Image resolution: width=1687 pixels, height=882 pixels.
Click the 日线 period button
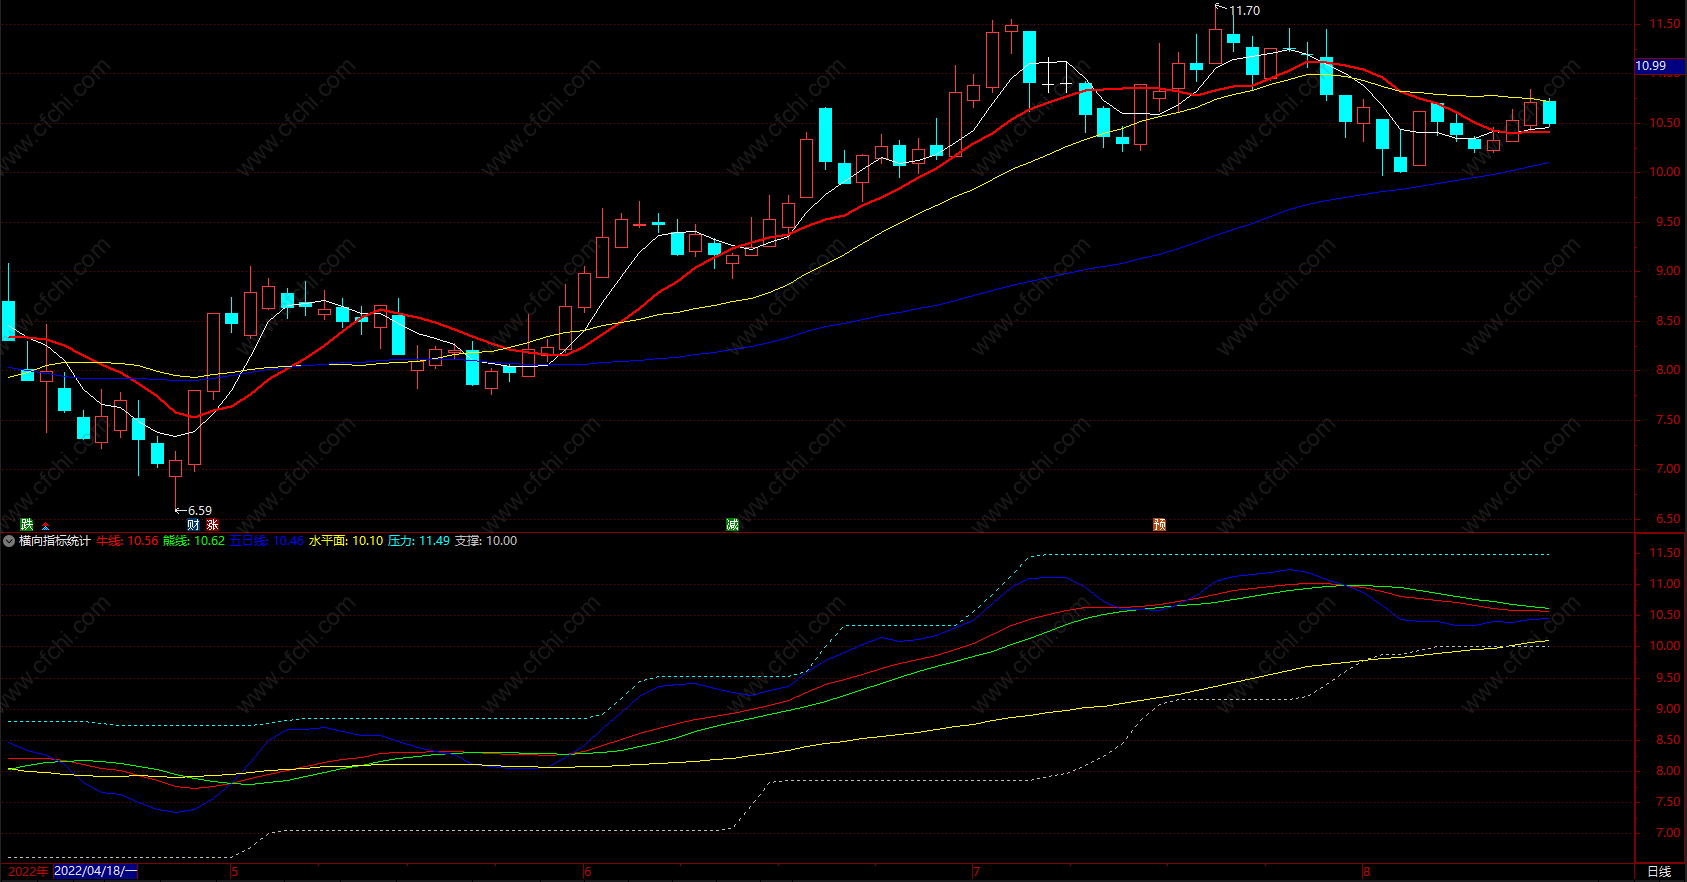pyautogui.click(x=1659, y=871)
